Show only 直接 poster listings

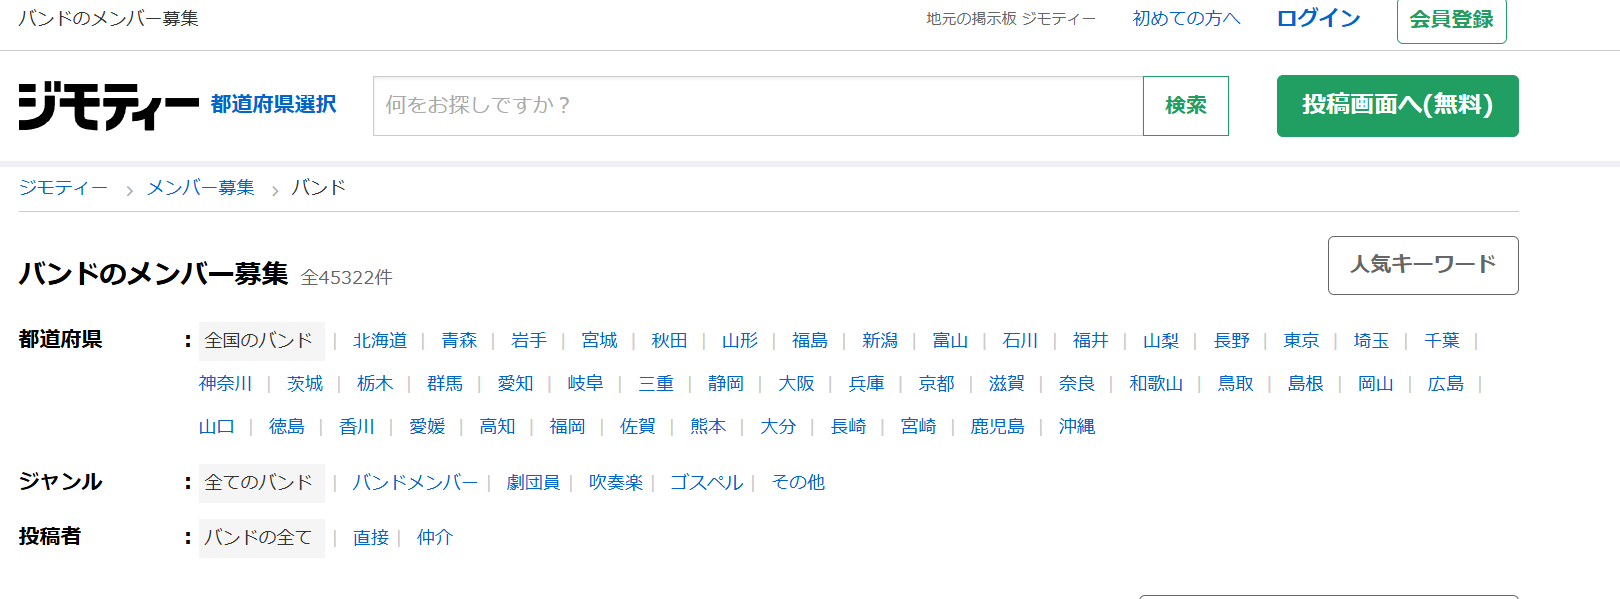[371, 538]
